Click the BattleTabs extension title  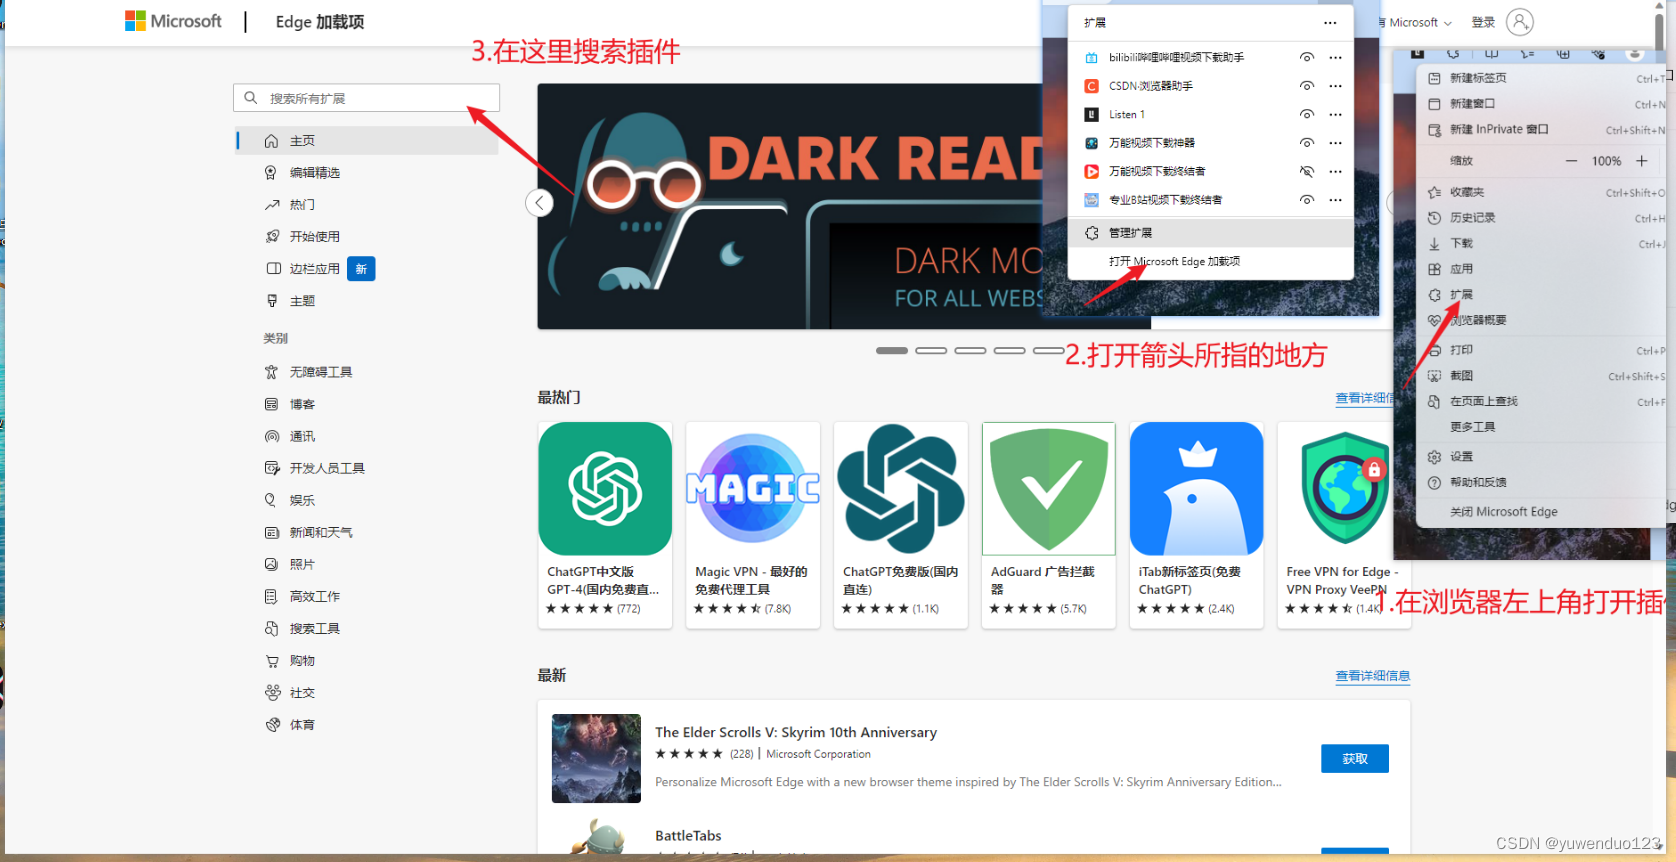pyautogui.click(x=688, y=836)
